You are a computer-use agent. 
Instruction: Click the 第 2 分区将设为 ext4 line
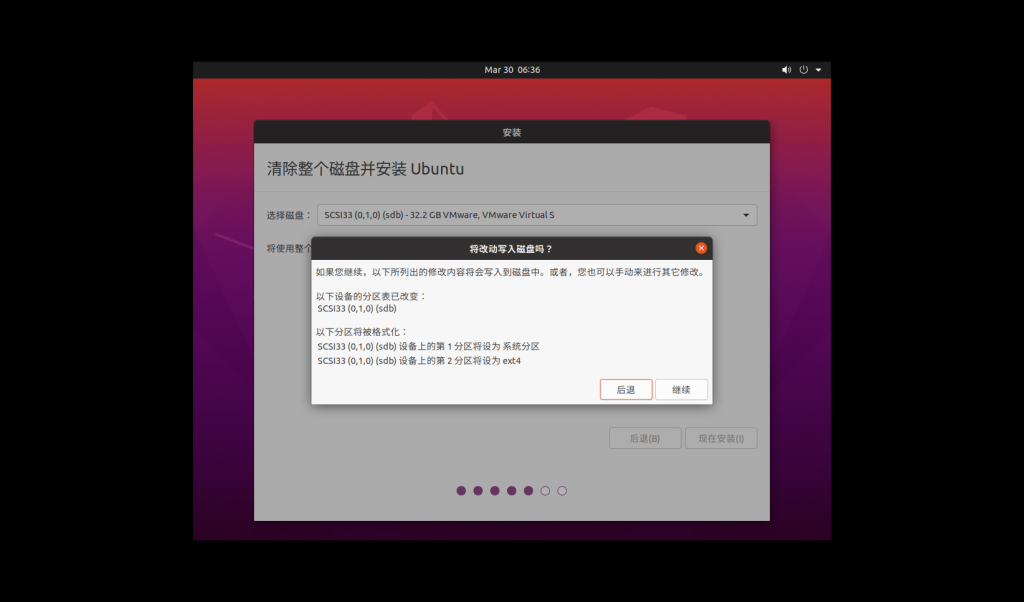pyautogui.click(x=419, y=361)
